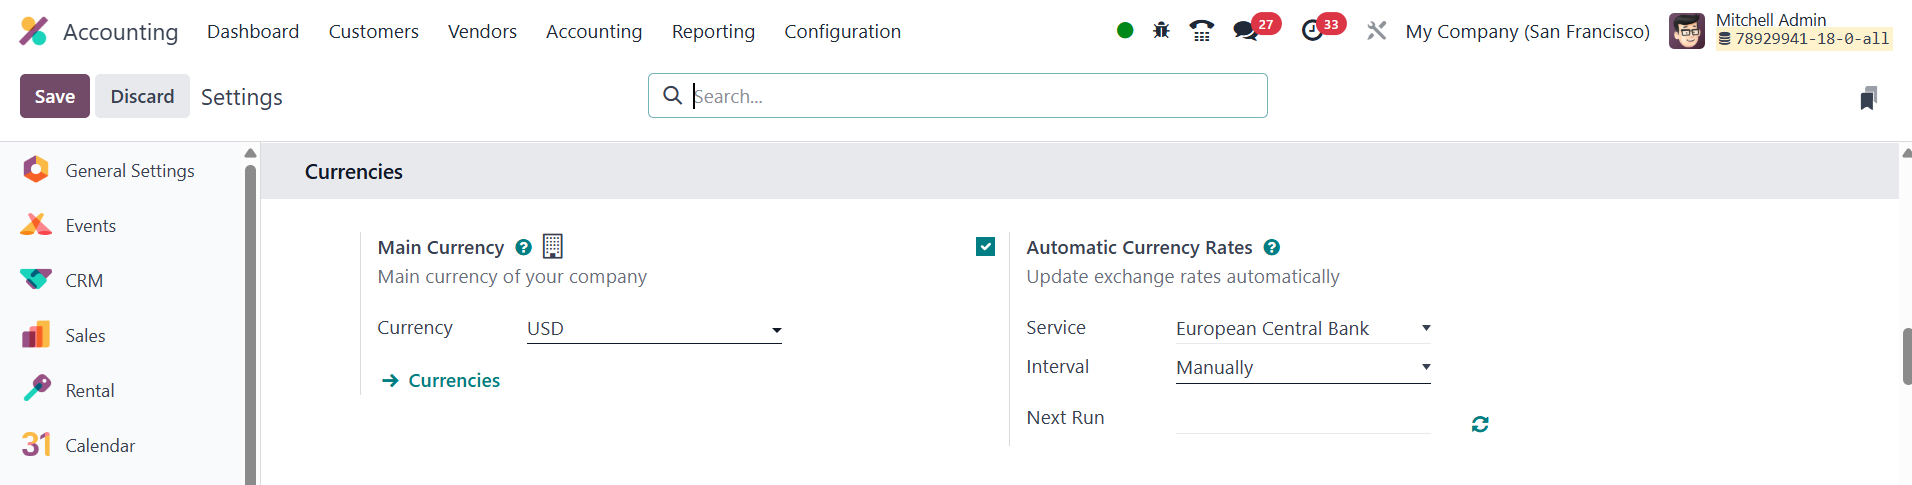Select CRM in the settings sidebar
1912x485 pixels.
point(84,281)
